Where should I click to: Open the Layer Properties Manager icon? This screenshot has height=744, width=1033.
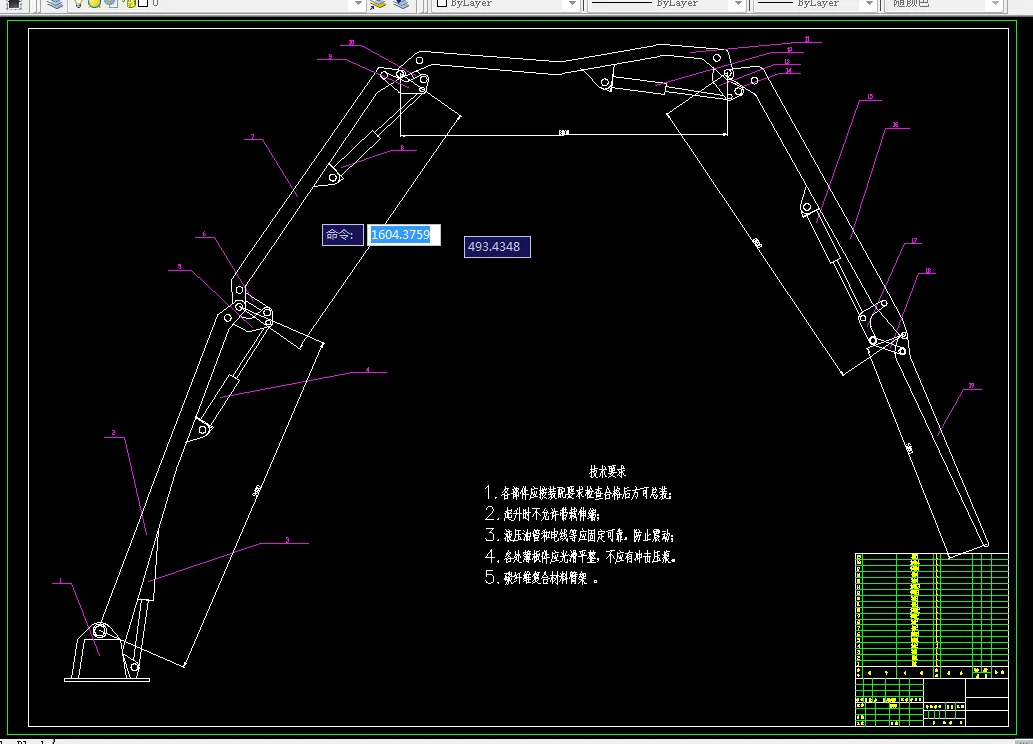(x=55, y=4)
